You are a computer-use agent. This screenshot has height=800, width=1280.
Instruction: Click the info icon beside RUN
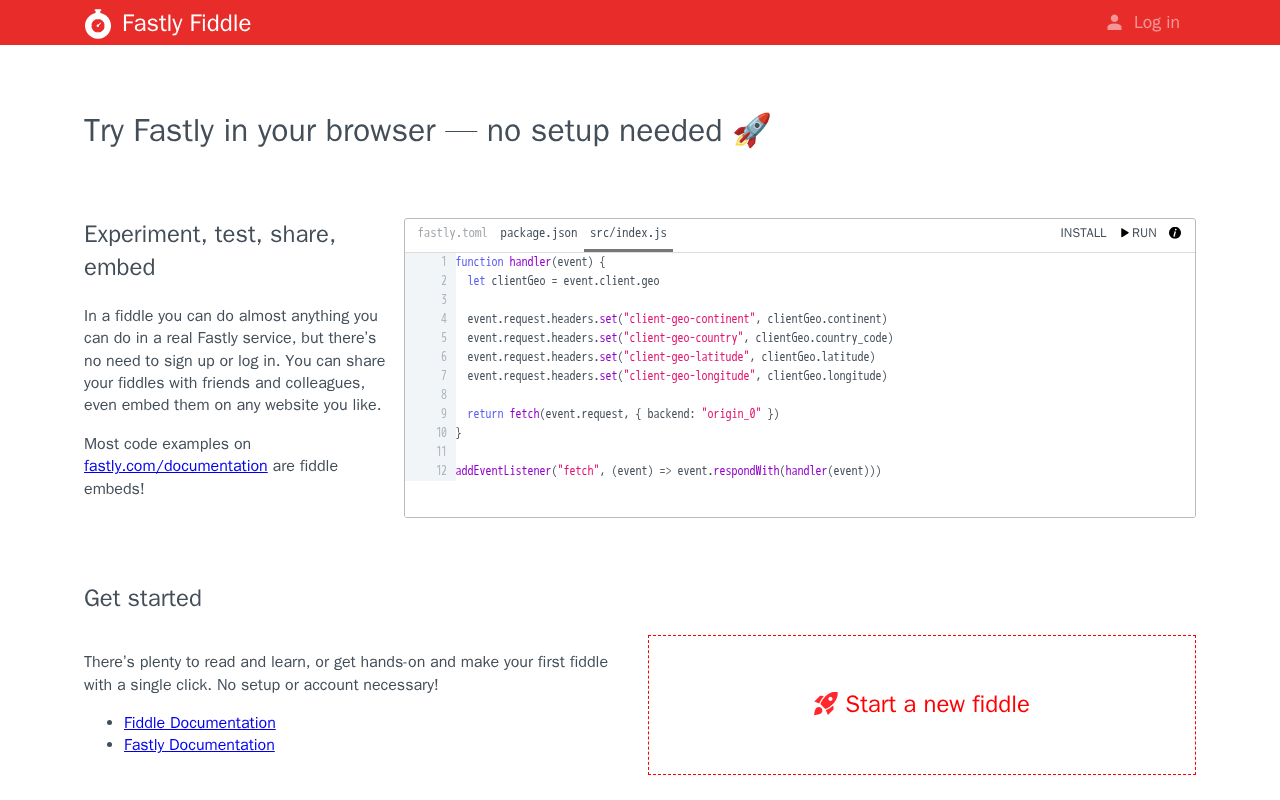coord(1175,233)
